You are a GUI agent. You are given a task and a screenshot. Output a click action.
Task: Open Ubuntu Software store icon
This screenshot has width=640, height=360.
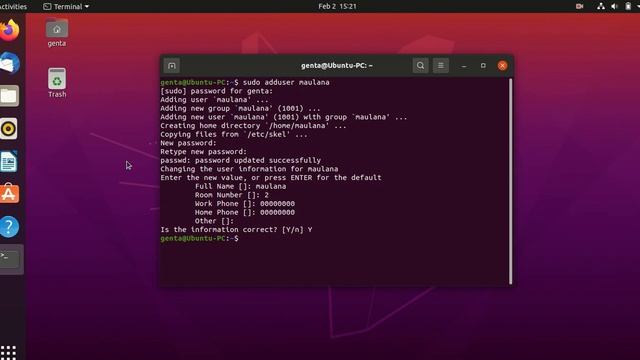(9, 194)
